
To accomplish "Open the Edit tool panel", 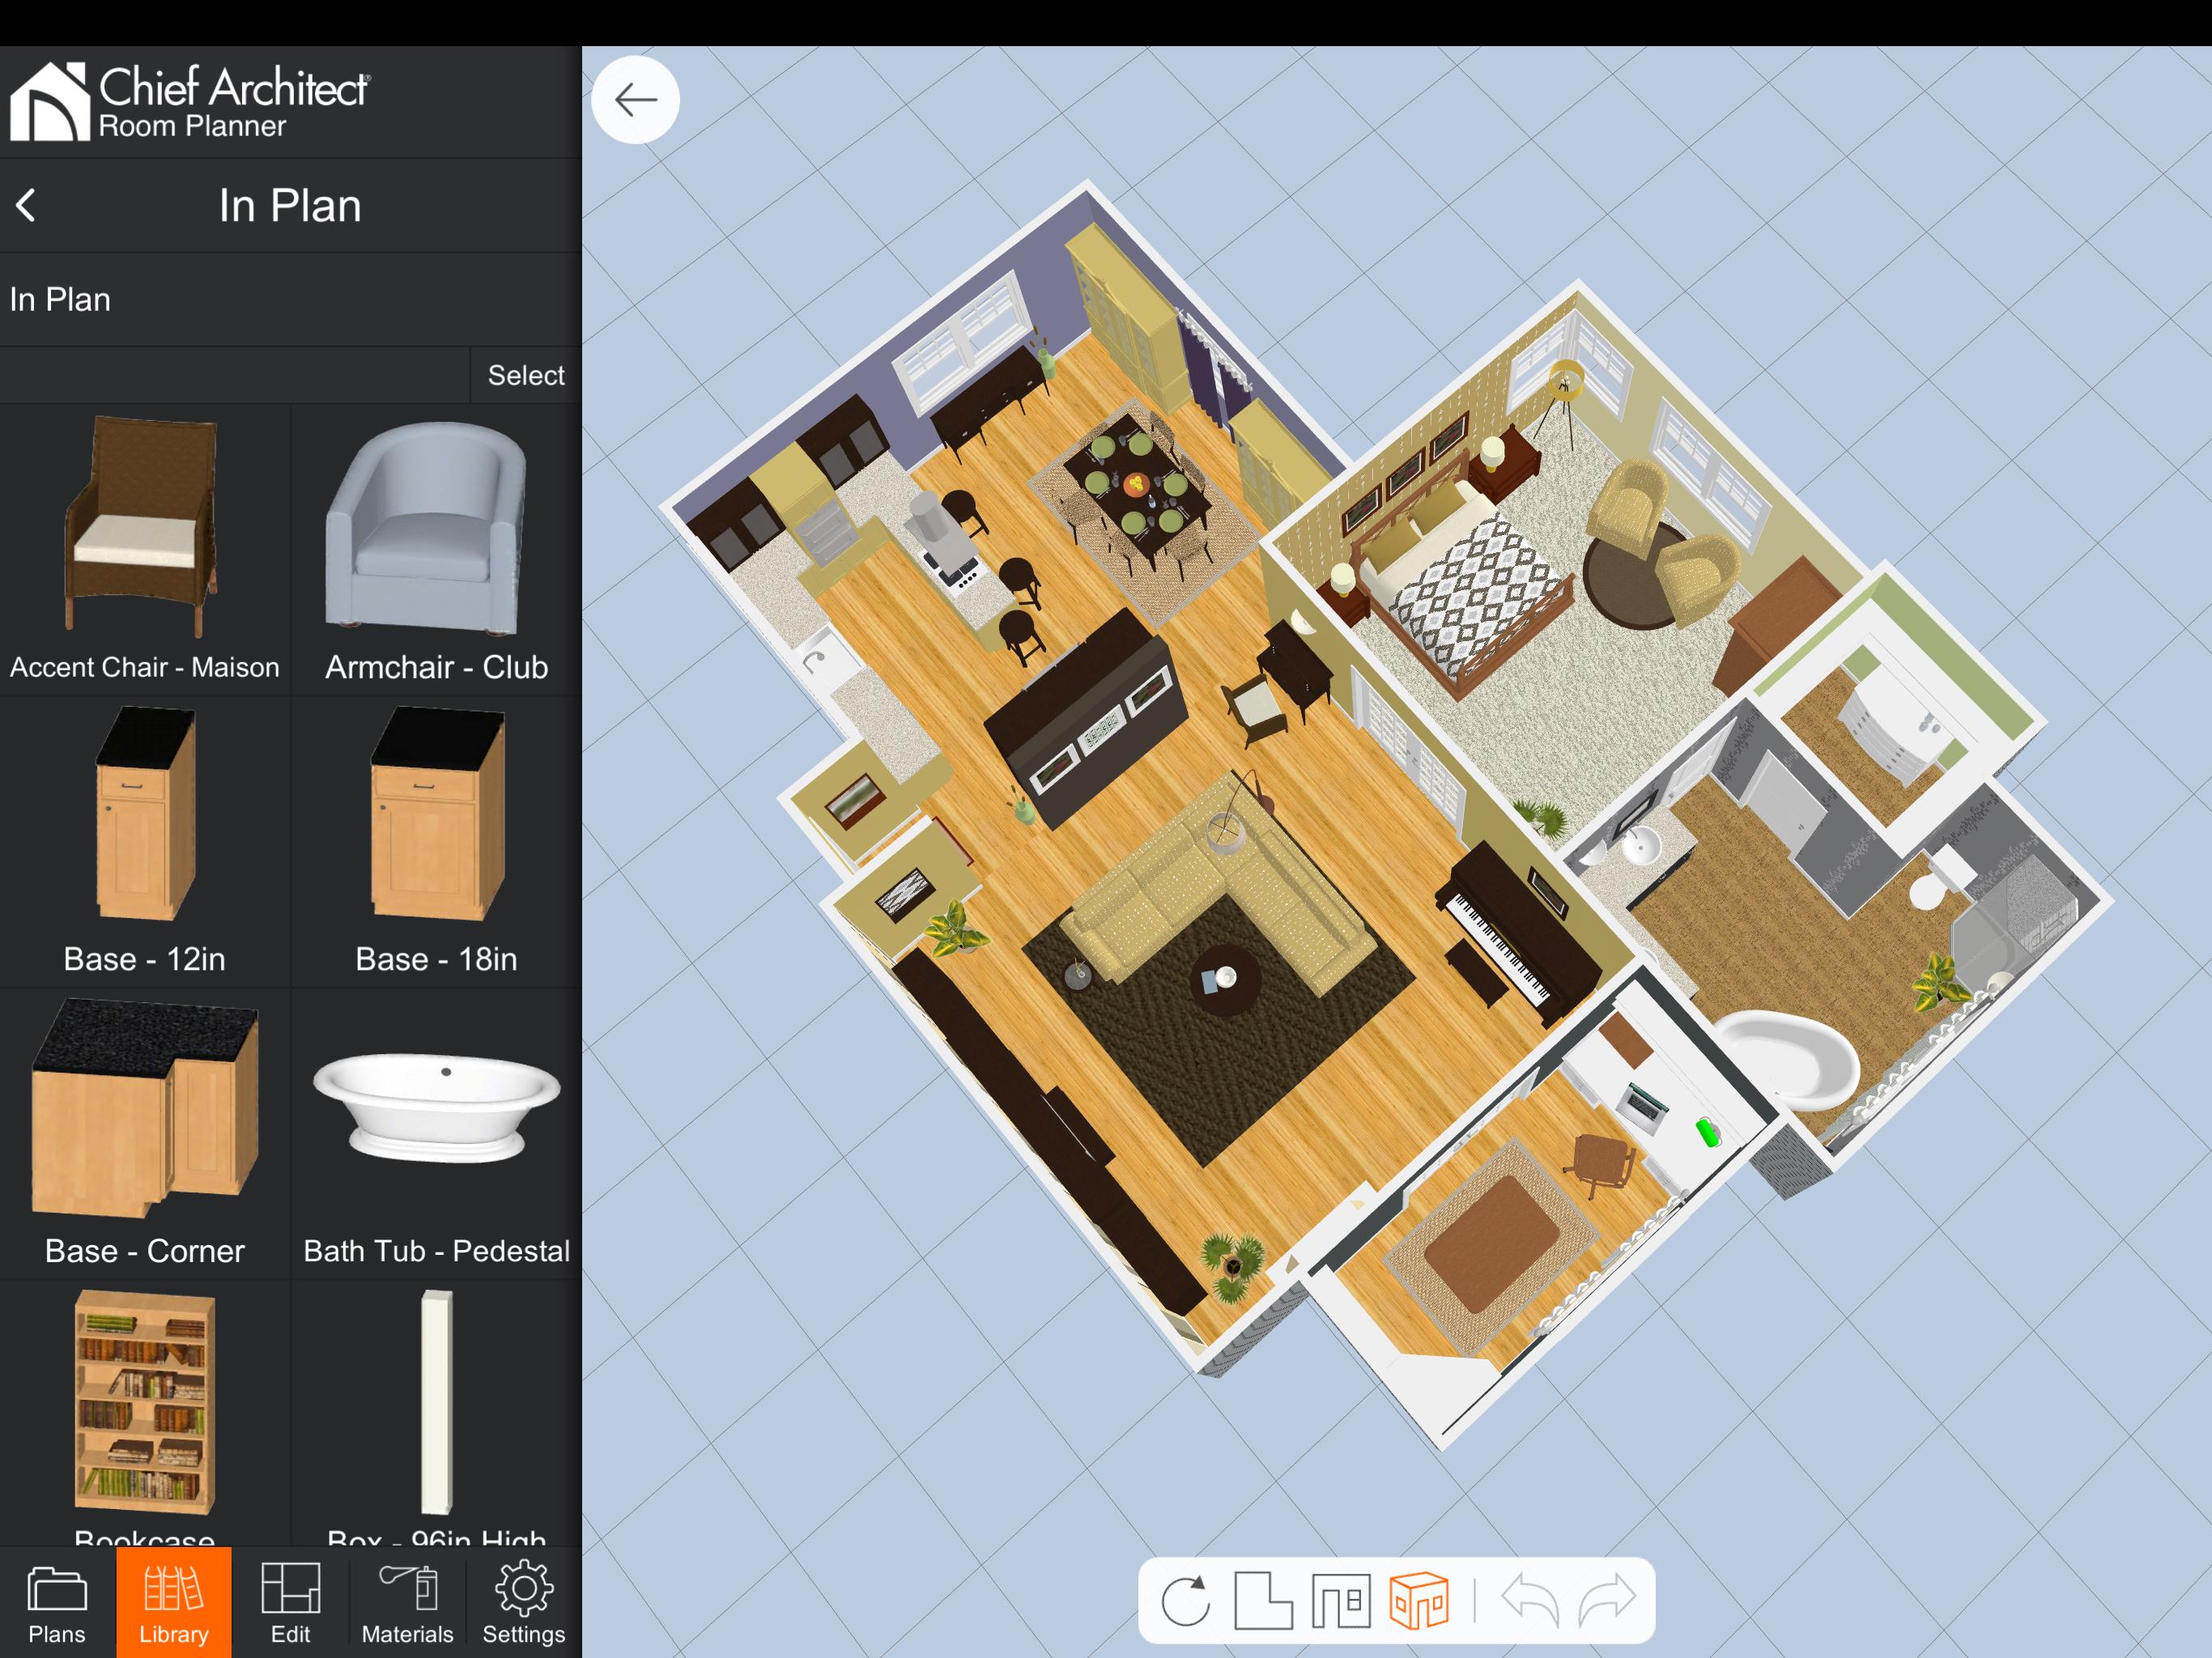I will tap(284, 1602).
